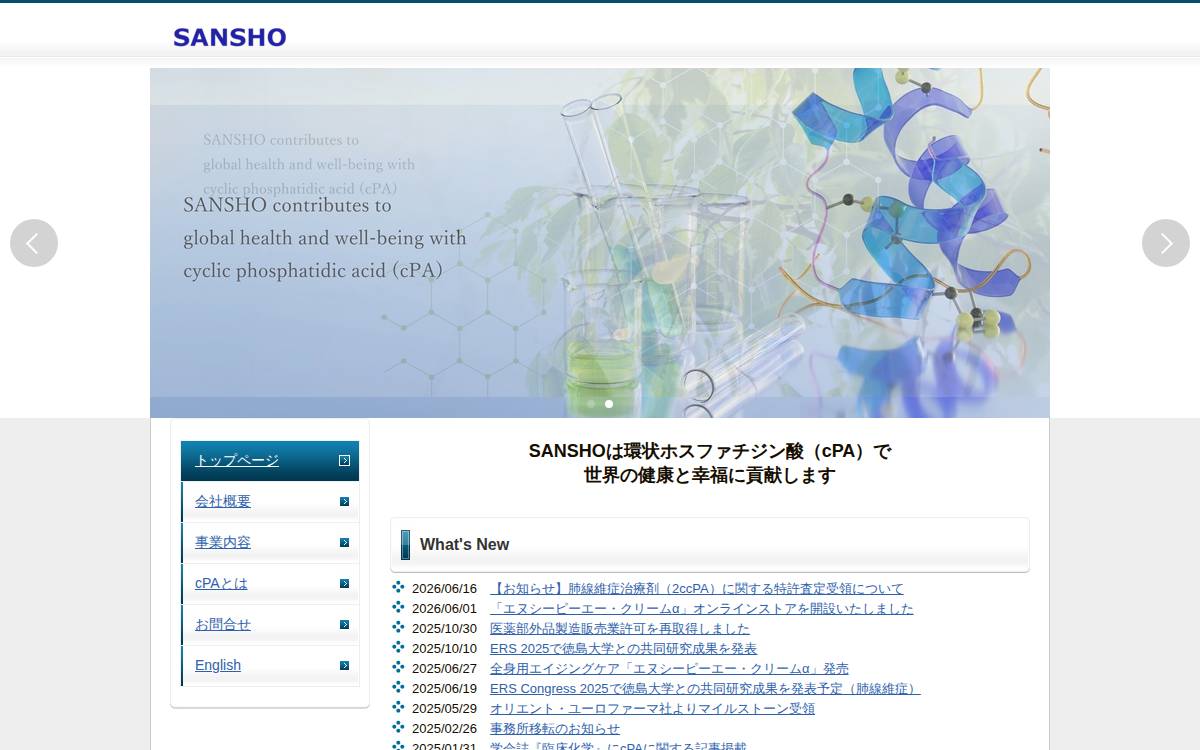Click the date 2026/06/01
This screenshot has width=1200, height=750.
click(x=445, y=609)
